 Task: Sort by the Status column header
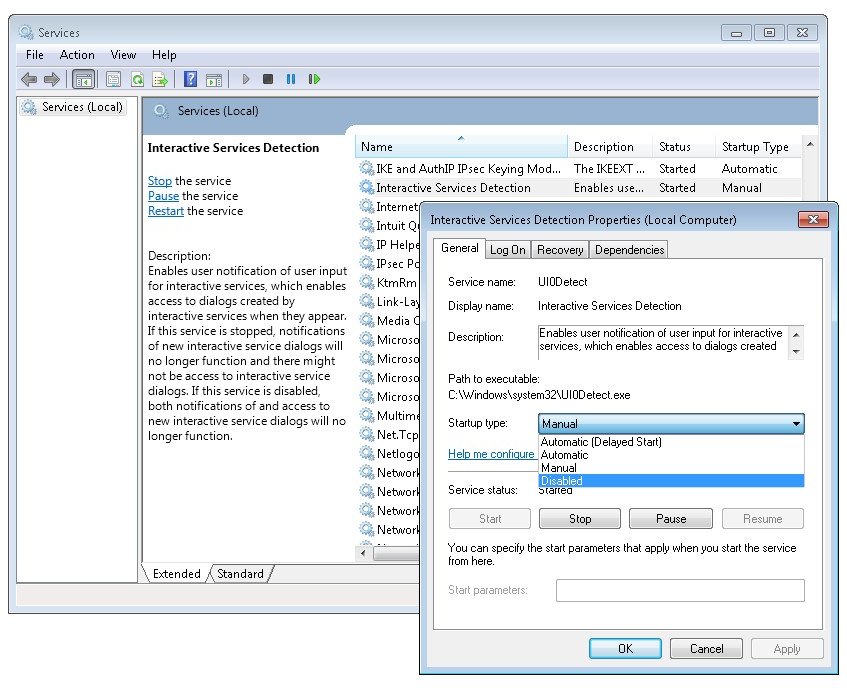pos(684,146)
